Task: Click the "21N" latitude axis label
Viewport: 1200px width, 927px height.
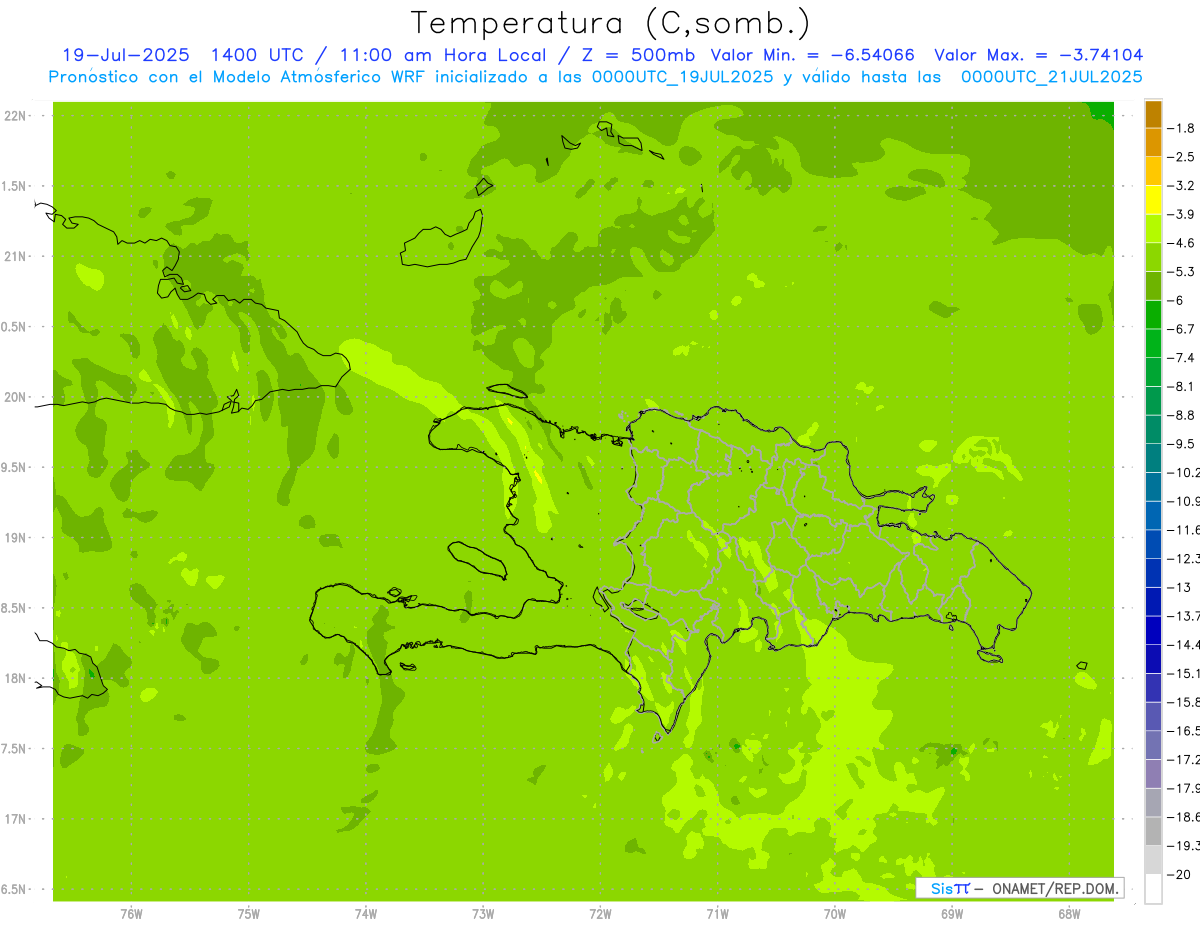Action: point(15,257)
